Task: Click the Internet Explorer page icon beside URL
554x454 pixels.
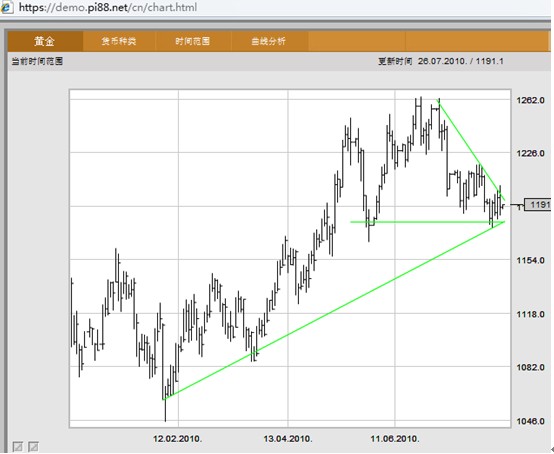Action: coord(7,7)
